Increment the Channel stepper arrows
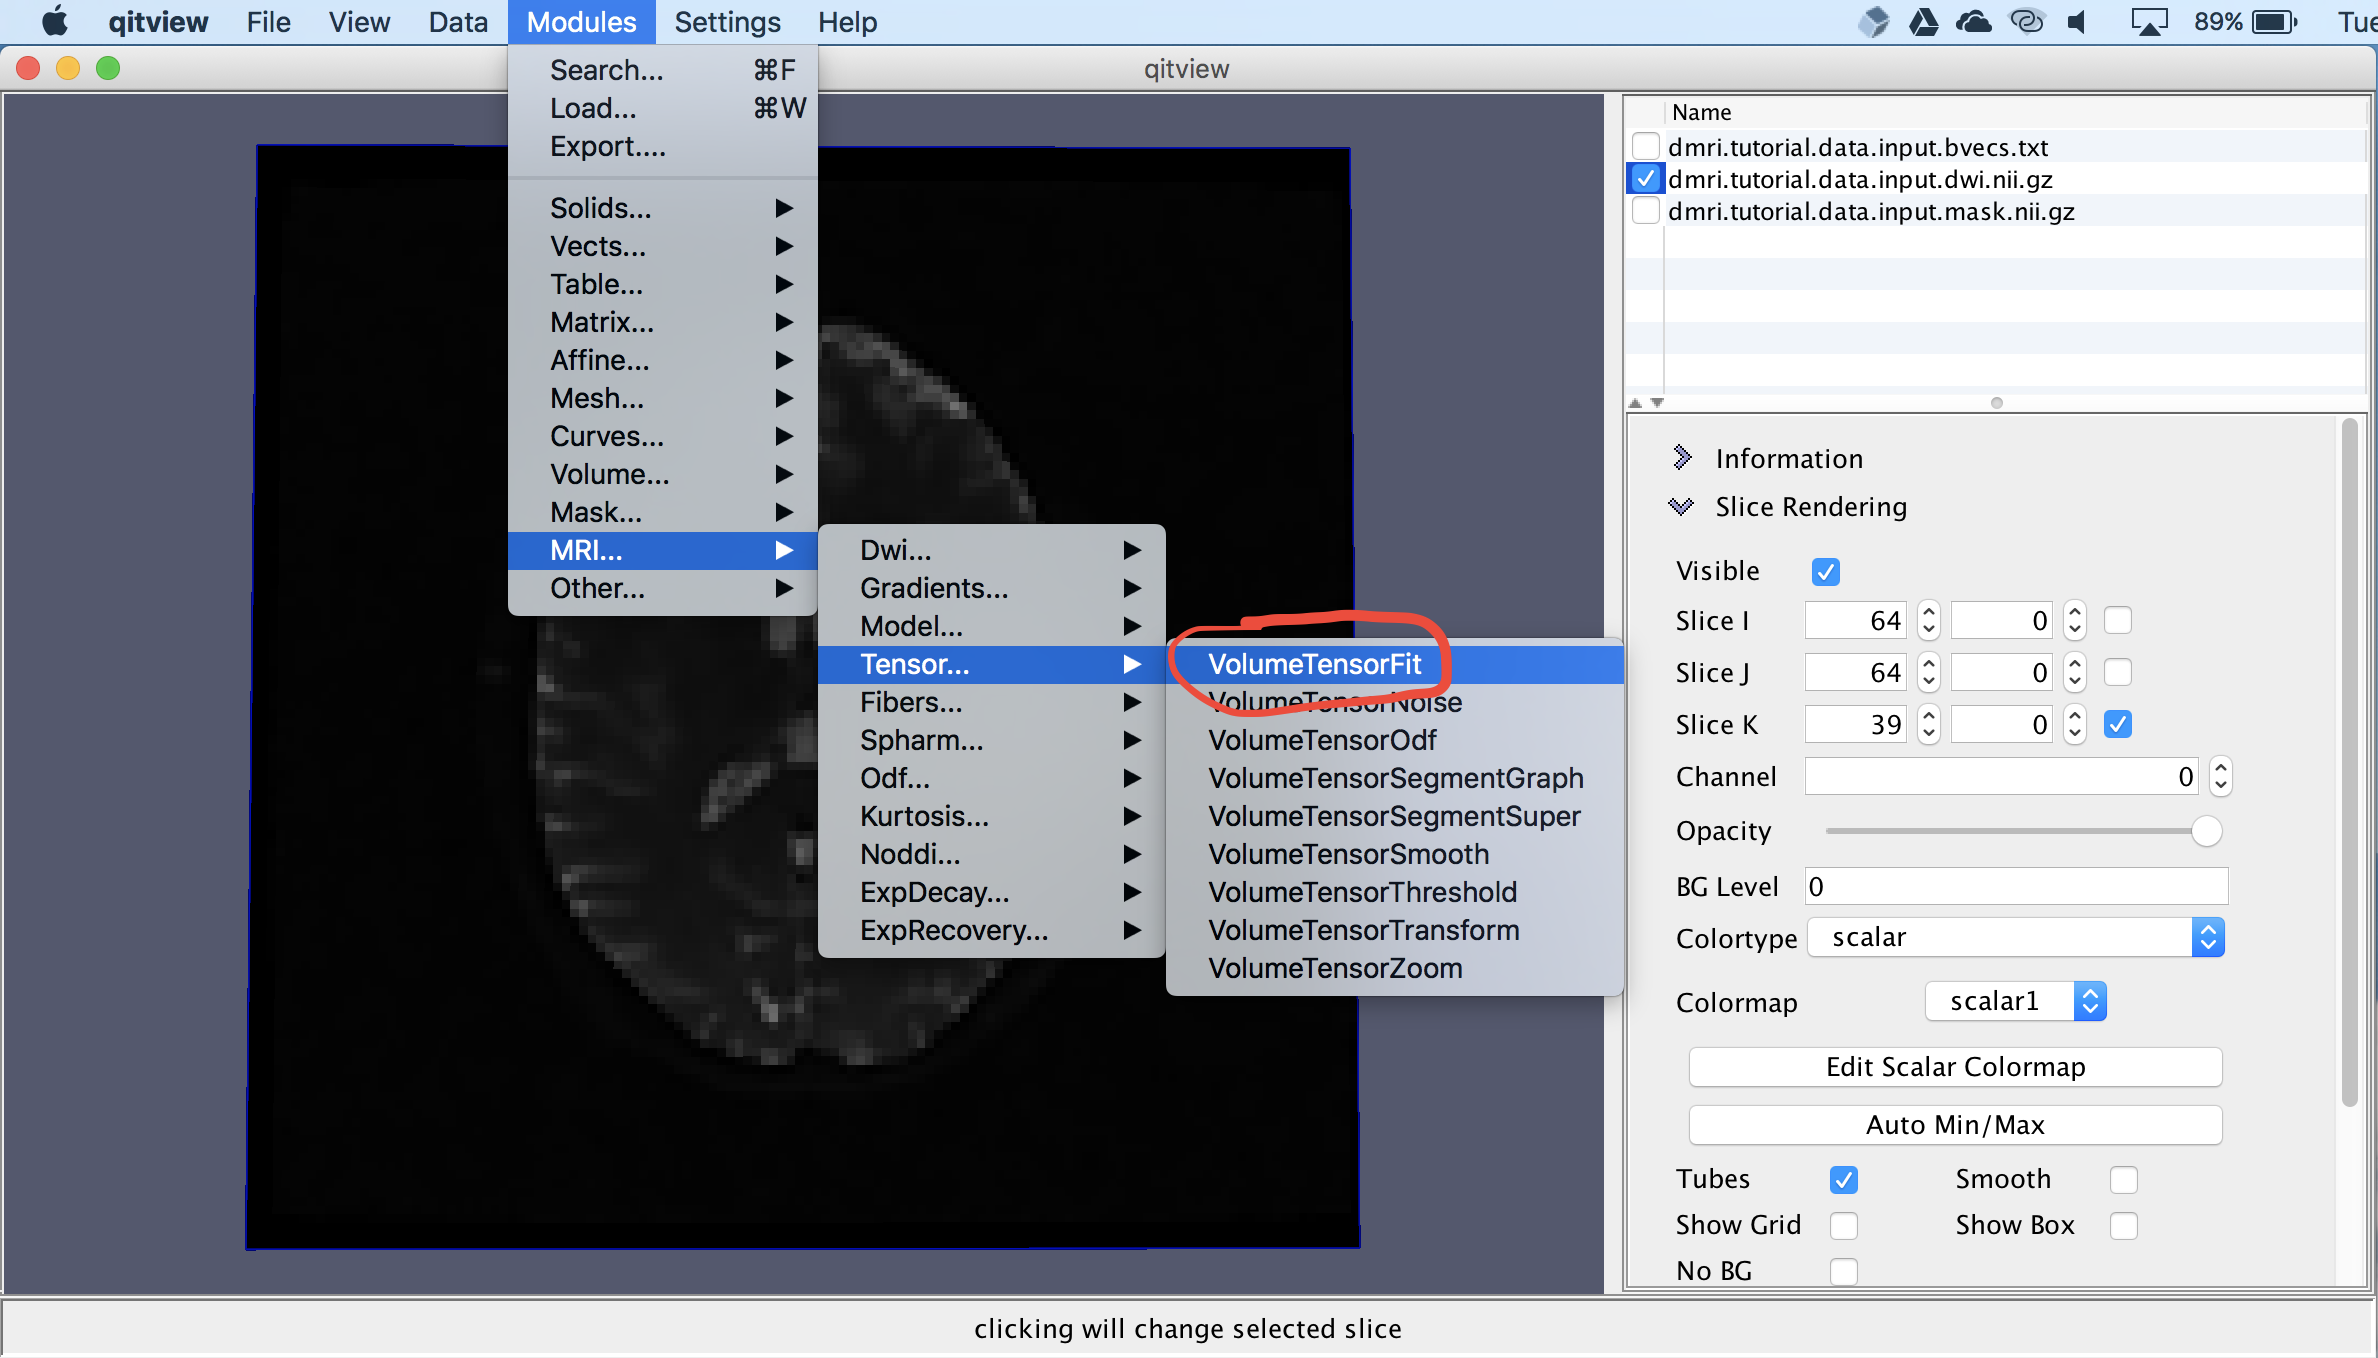The height and width of the screenshot is (1358, 2378). (x=2221, y=768)
